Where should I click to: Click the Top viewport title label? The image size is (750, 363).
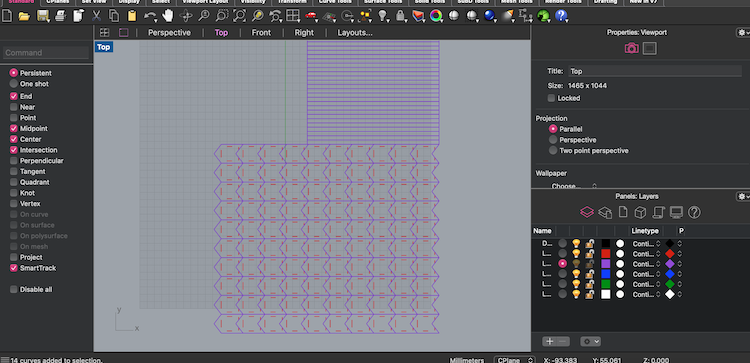[104, 47]
